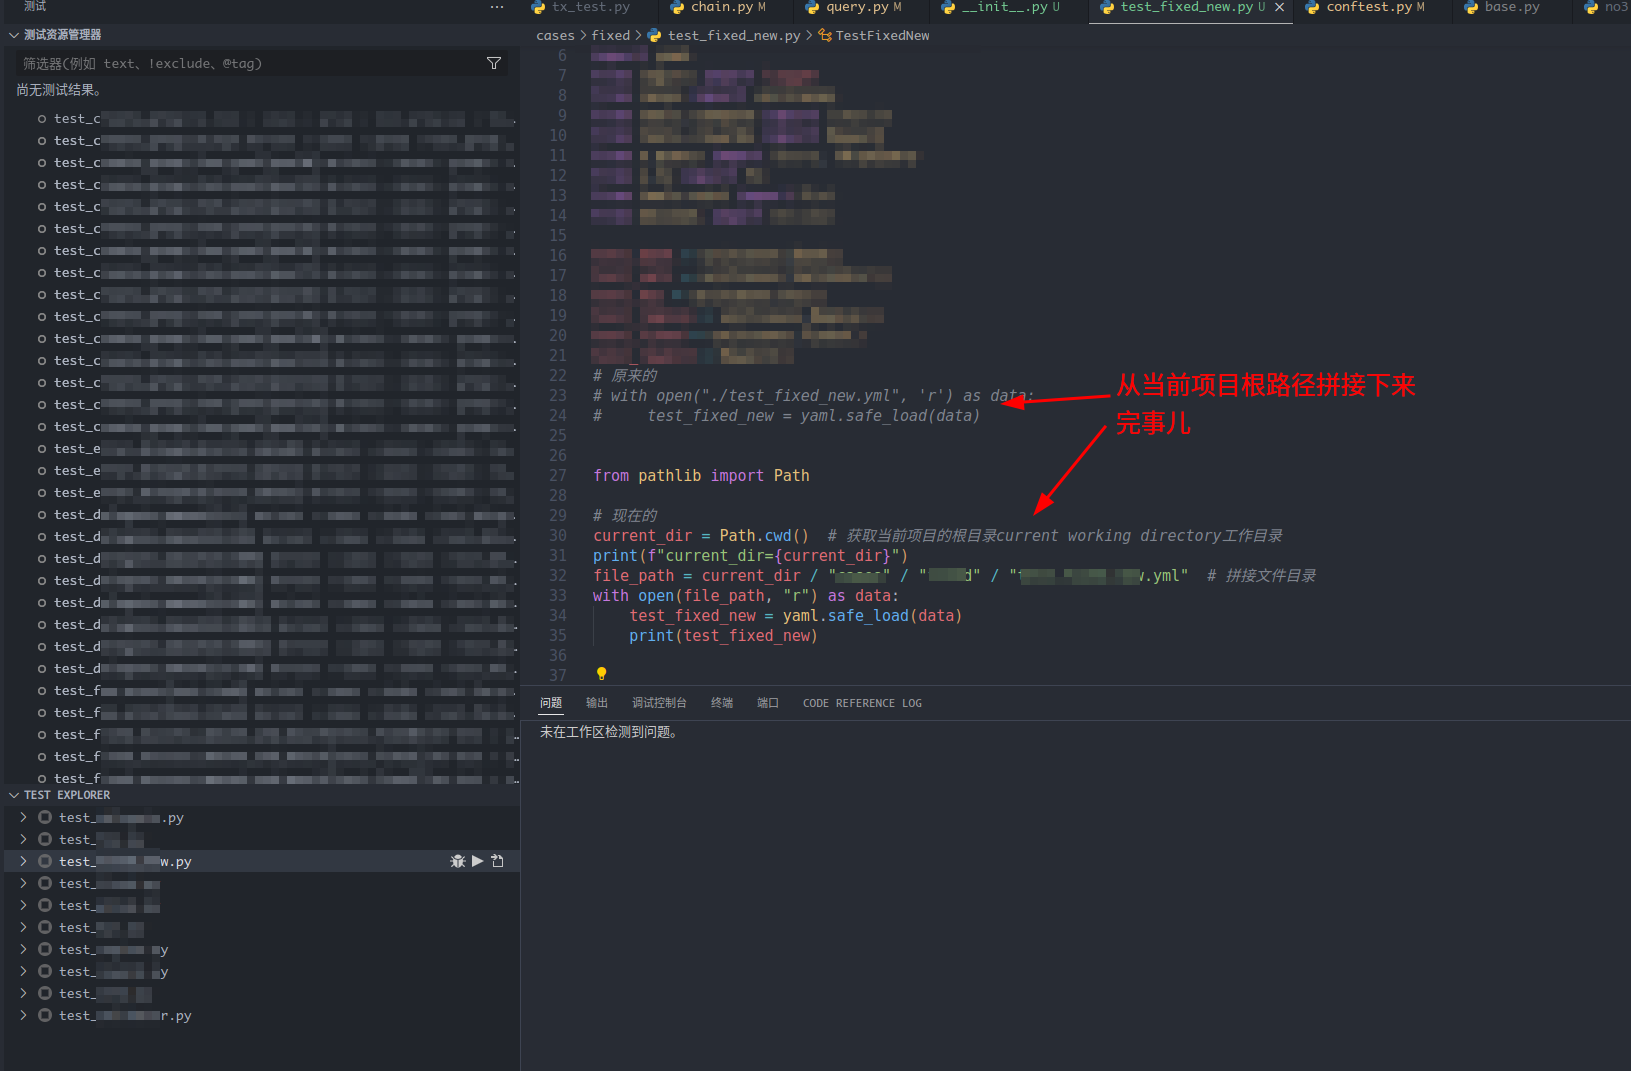Click the debug test bug icon

[x=458, y=861]
